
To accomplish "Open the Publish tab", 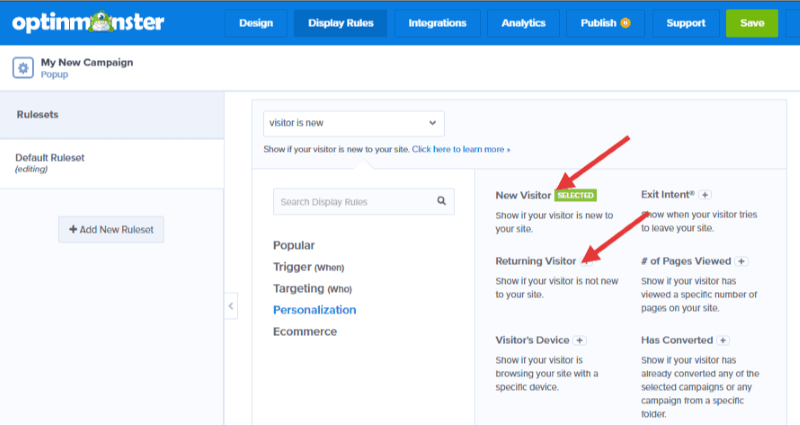I will pos(606,23).
